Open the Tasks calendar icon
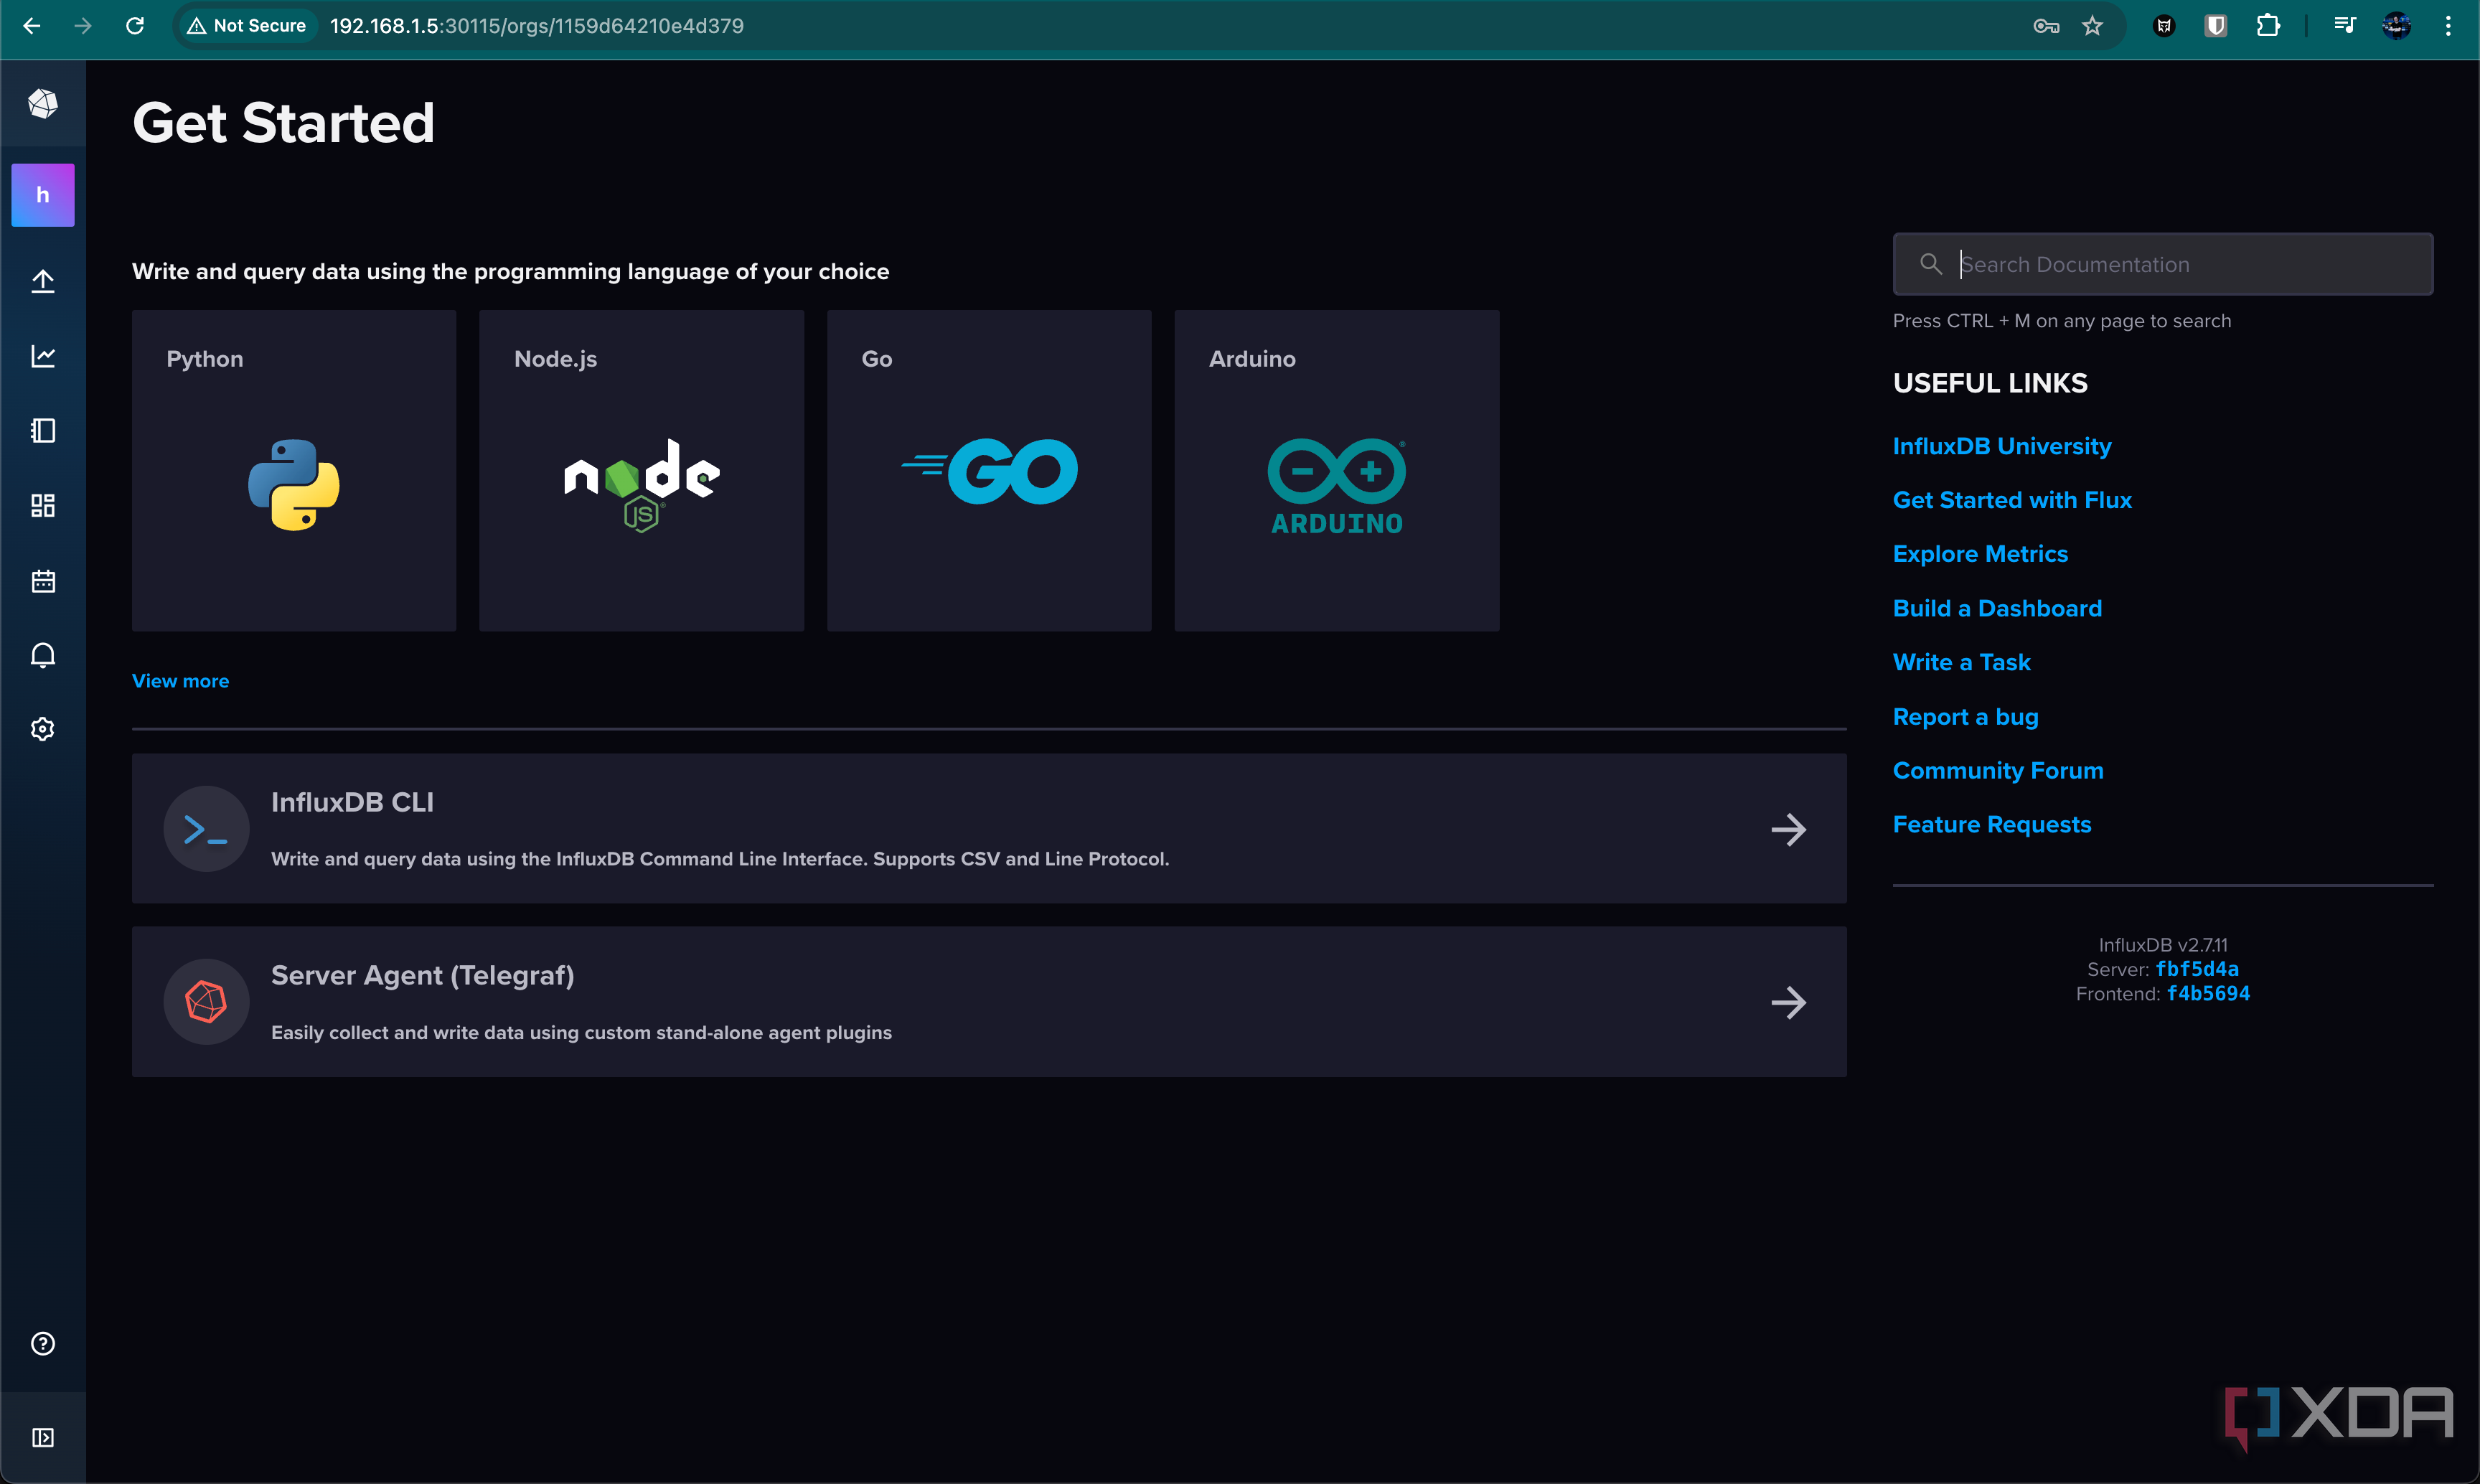The image size is (2480, 1484). coord(42,581)
